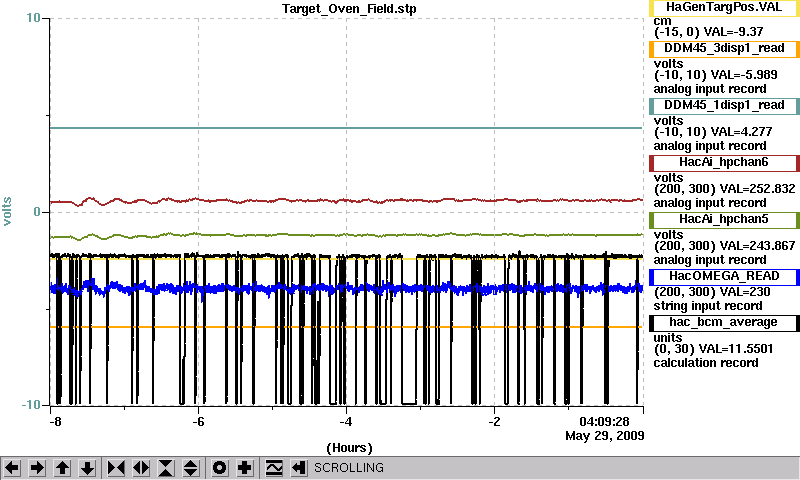Image resolution: width=800 pixels, height=480 pixels.
Task: Click the pan right arrow button
Action: point(37,468)
